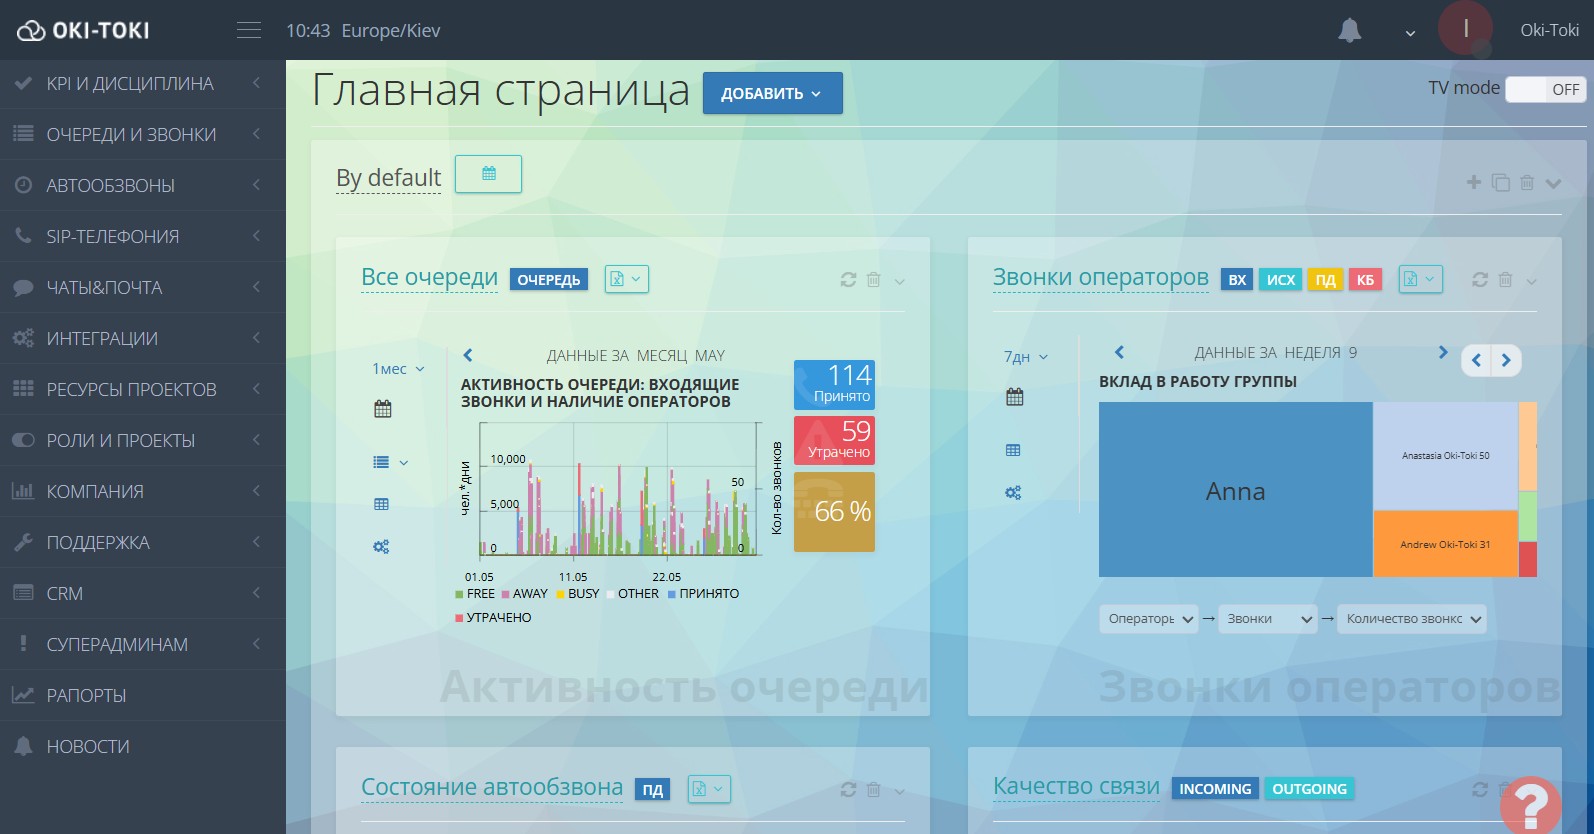The width and height of the screenshot is (1594, 834).
Task: Click By default dashboard name
Action: click(388, 178)
